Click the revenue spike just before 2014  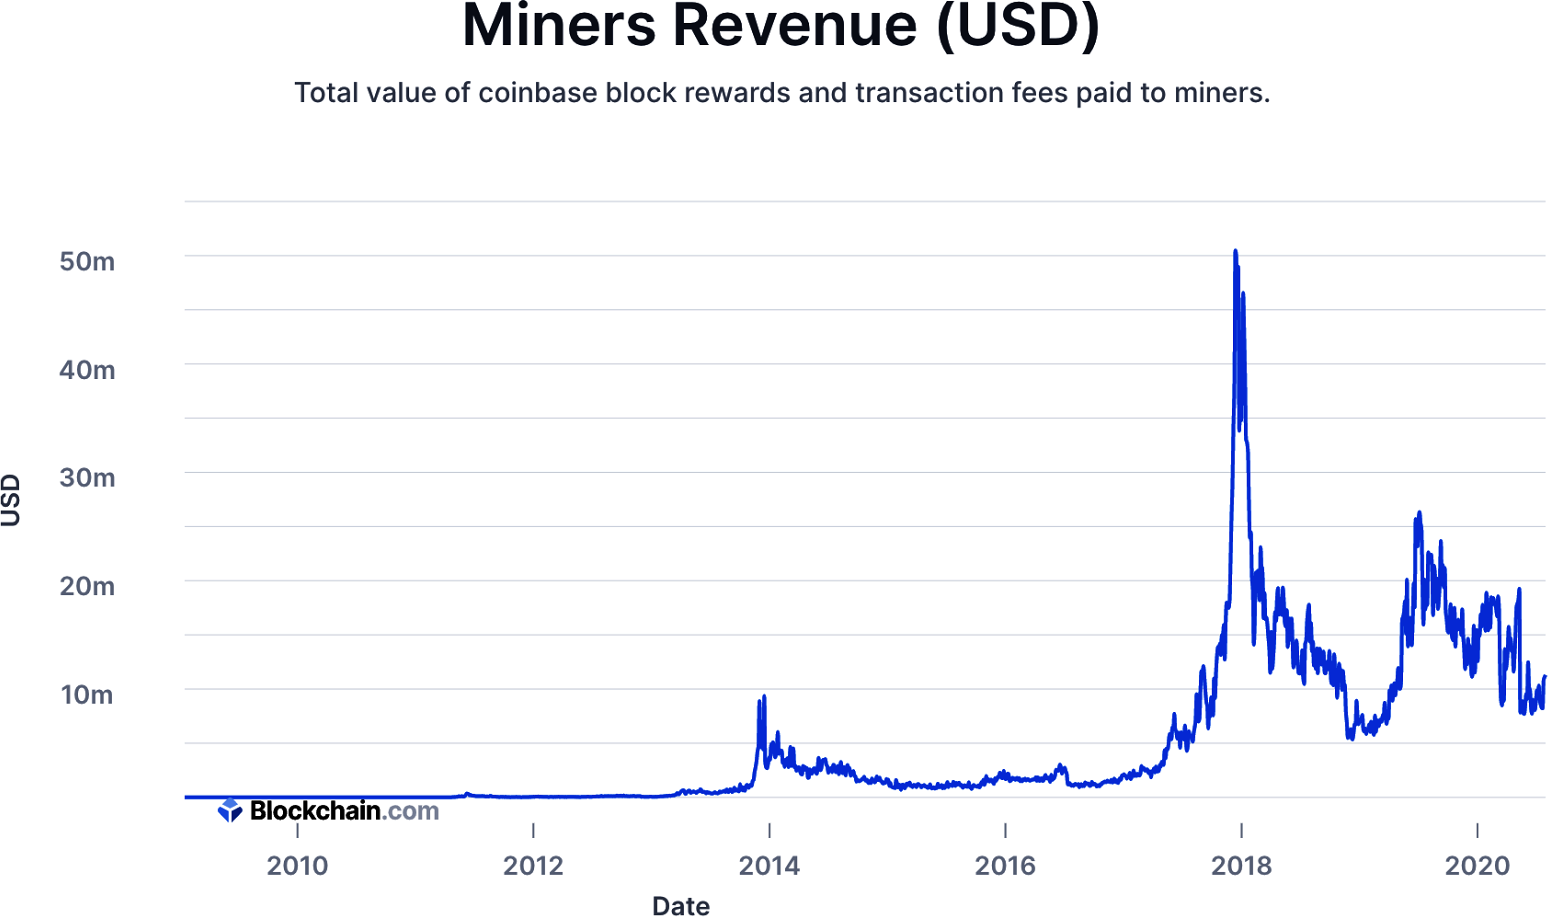(x=764, y=697)
